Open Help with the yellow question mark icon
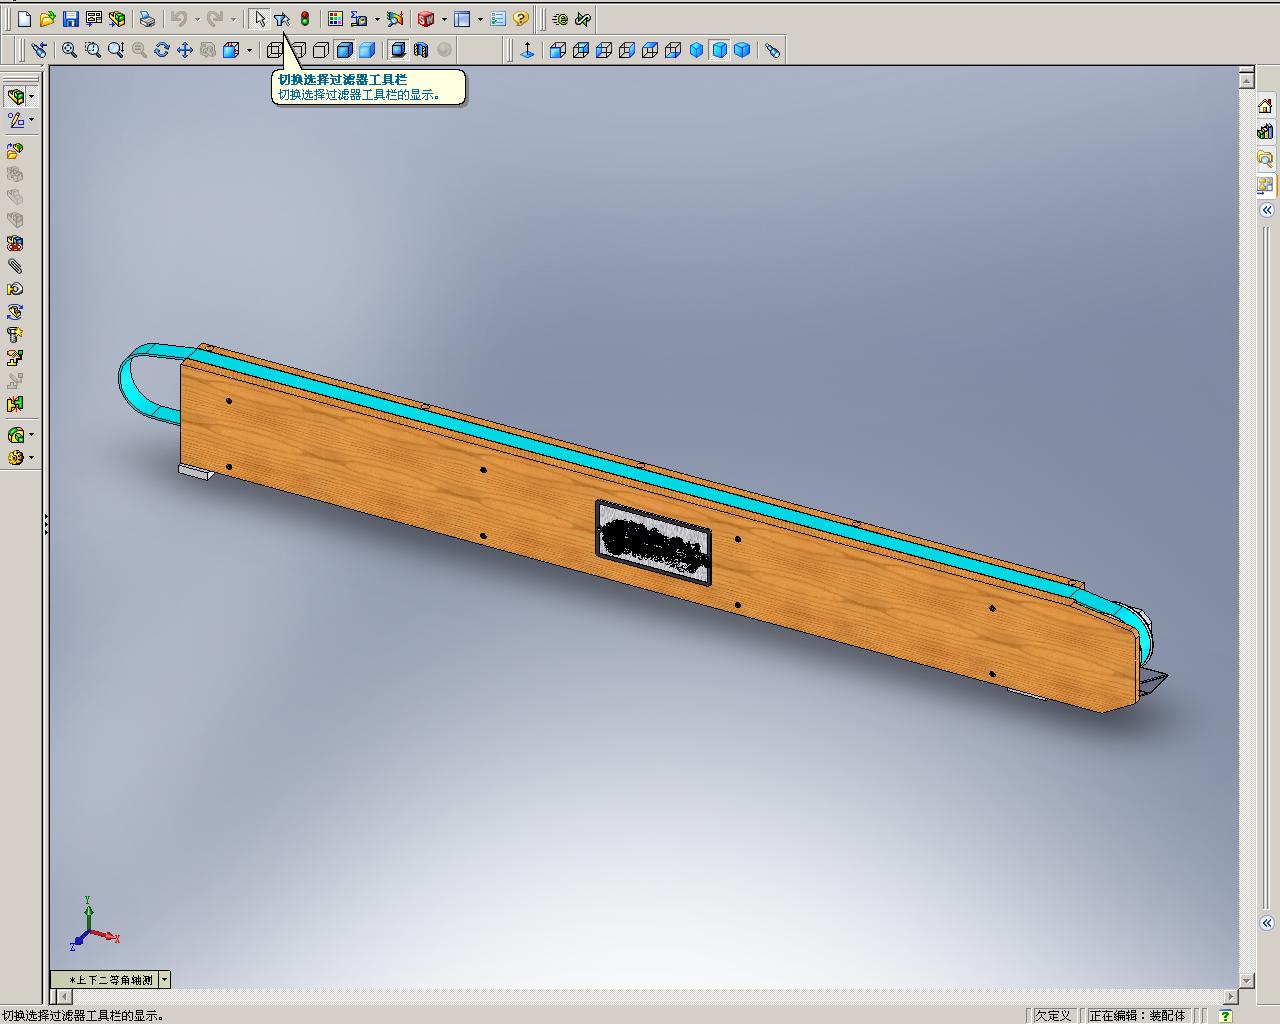Viewport: 1280px width, 1024px height. click(520, 19)
